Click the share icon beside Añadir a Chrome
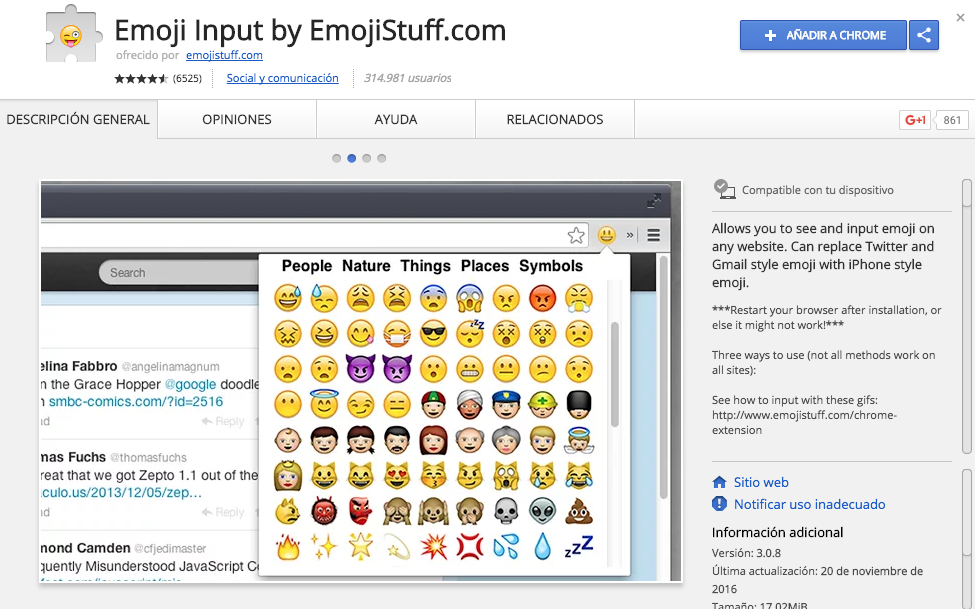 pos(923,35)
